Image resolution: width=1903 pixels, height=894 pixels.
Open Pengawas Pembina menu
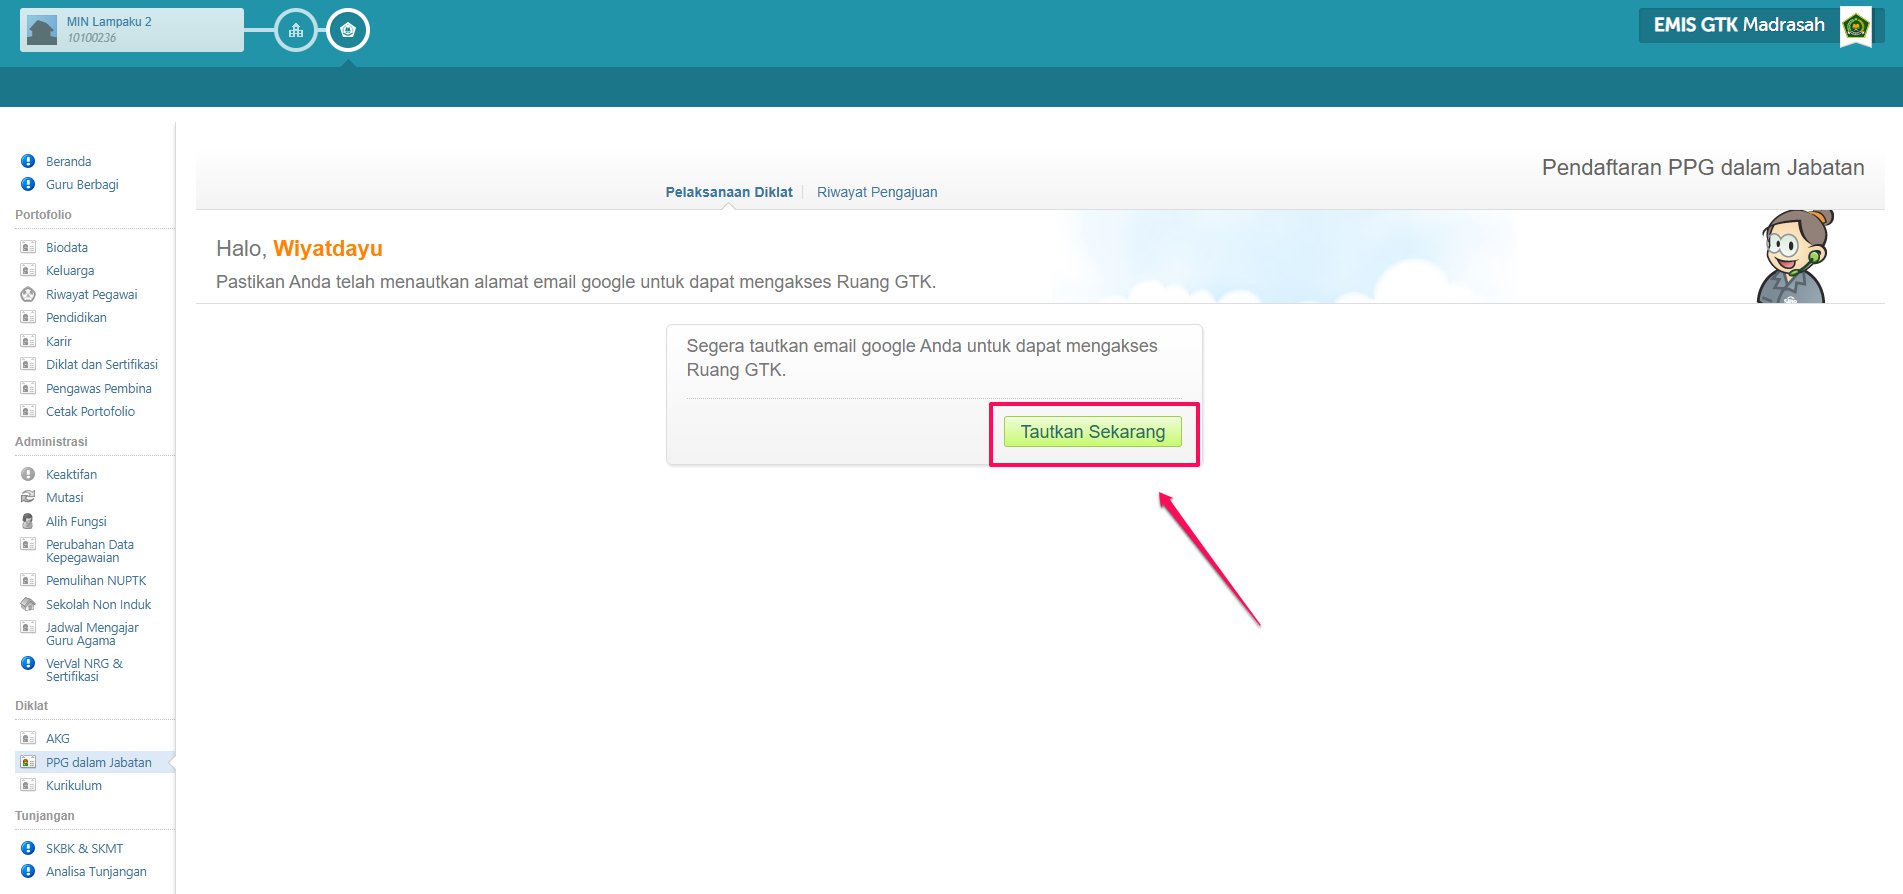[x=99, y=388]
